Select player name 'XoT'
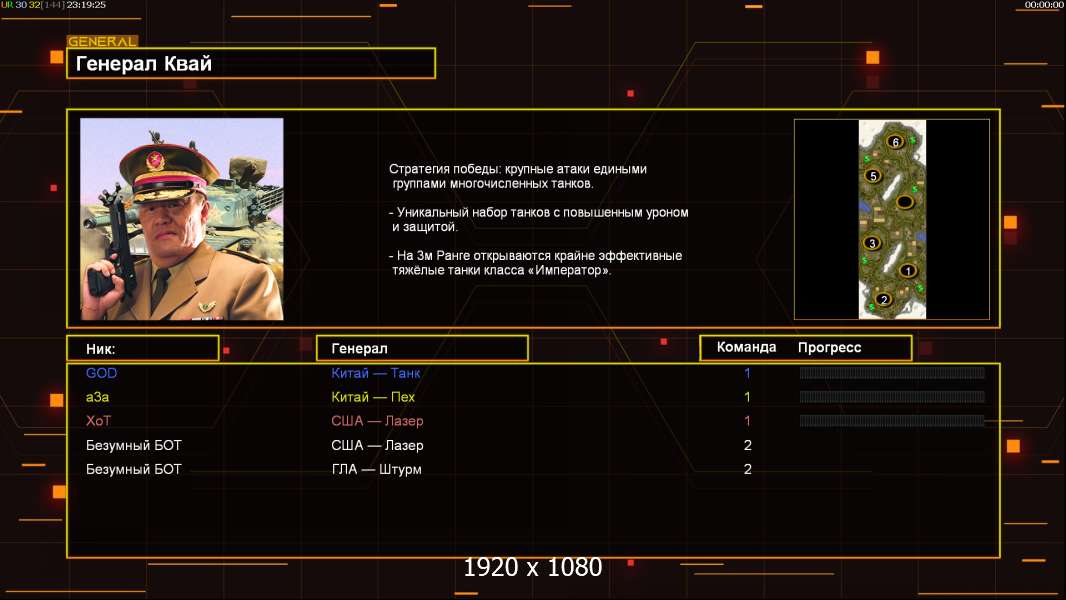The height and width of the screenshot is (600, 1066). 98,421
